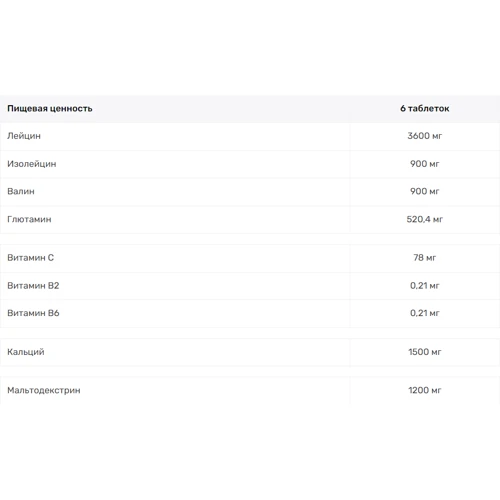Click the Изолейцин row label
The height and width of the screenshot is (500, 500).
pyautogui.click(x=32, y=164)
